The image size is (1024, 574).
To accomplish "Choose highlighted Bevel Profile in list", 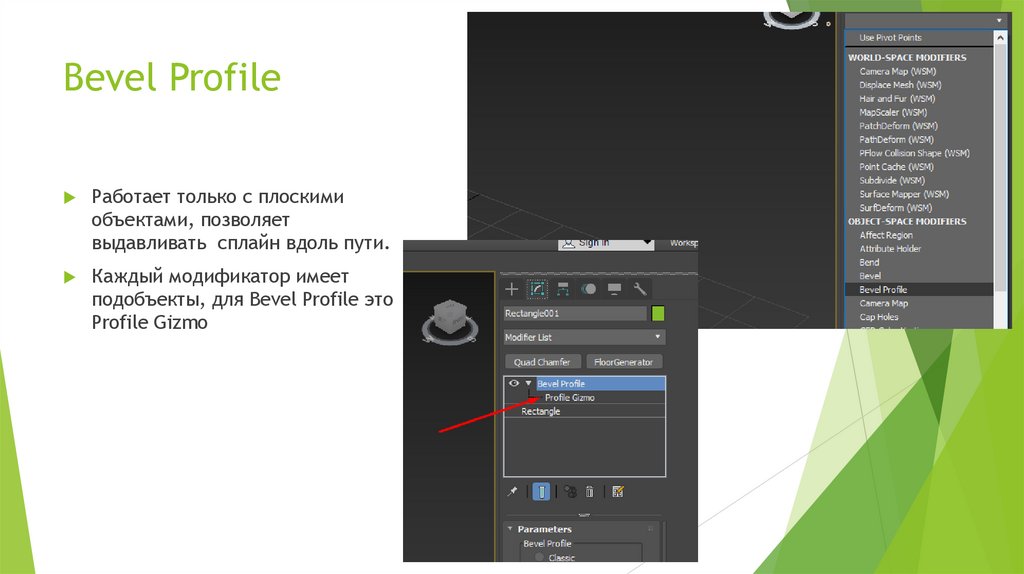I will [919, 289].
